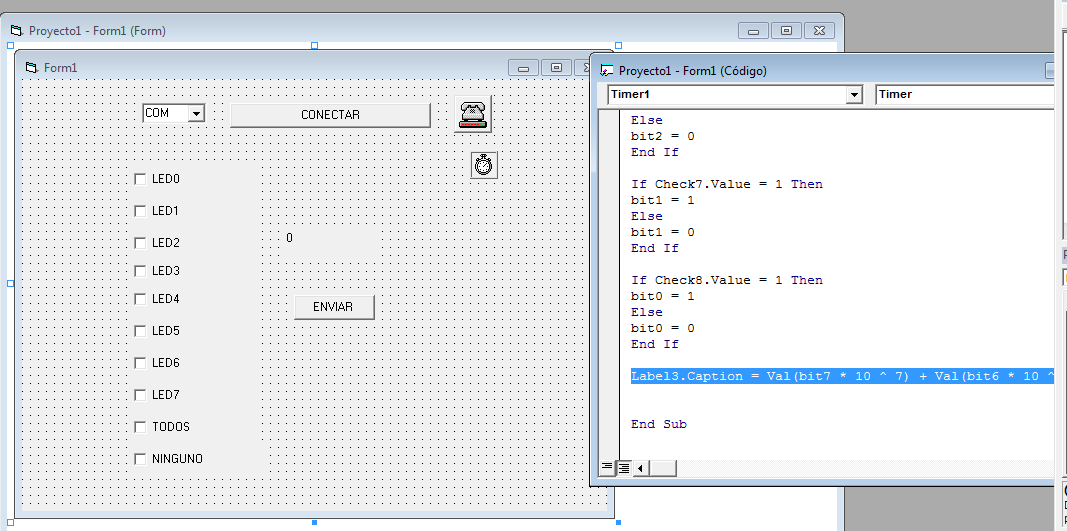
Task: Click the COM combo box text field
Action: [x=165, y=114]
